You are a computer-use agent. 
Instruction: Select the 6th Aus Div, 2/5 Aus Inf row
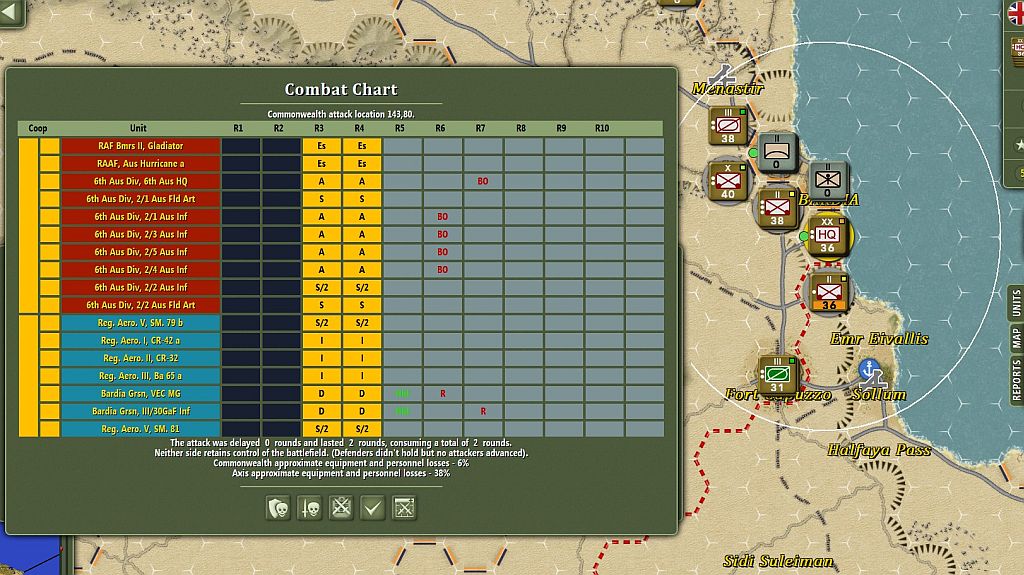click(140, 252)
